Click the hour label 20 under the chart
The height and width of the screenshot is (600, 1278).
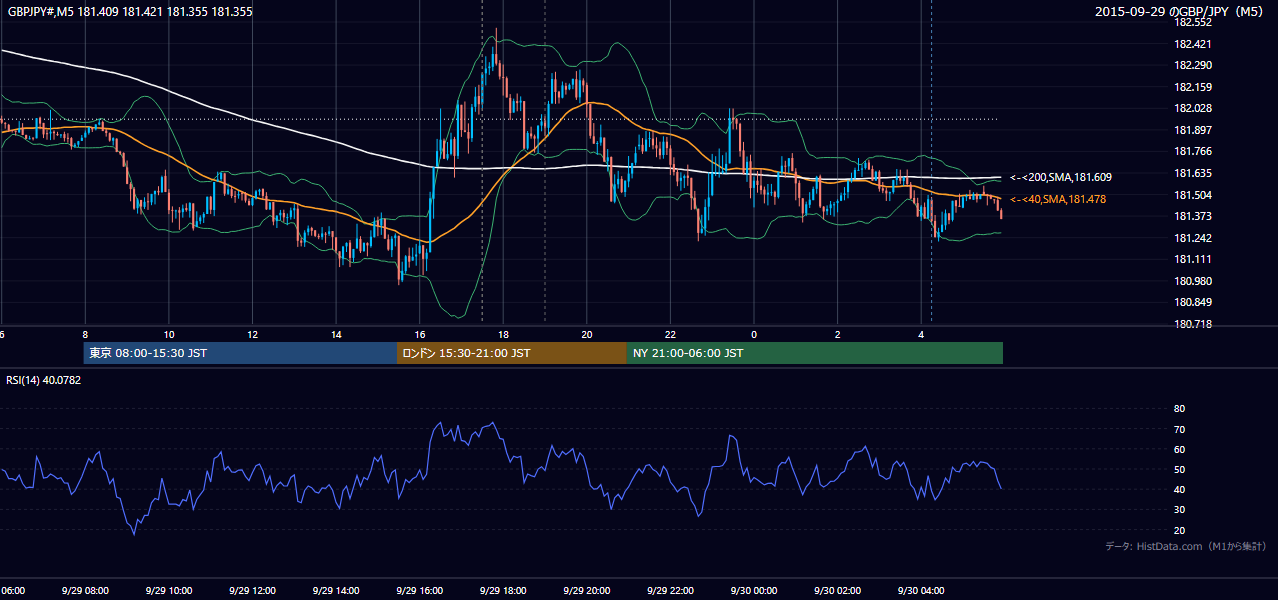tap(587, 334)
